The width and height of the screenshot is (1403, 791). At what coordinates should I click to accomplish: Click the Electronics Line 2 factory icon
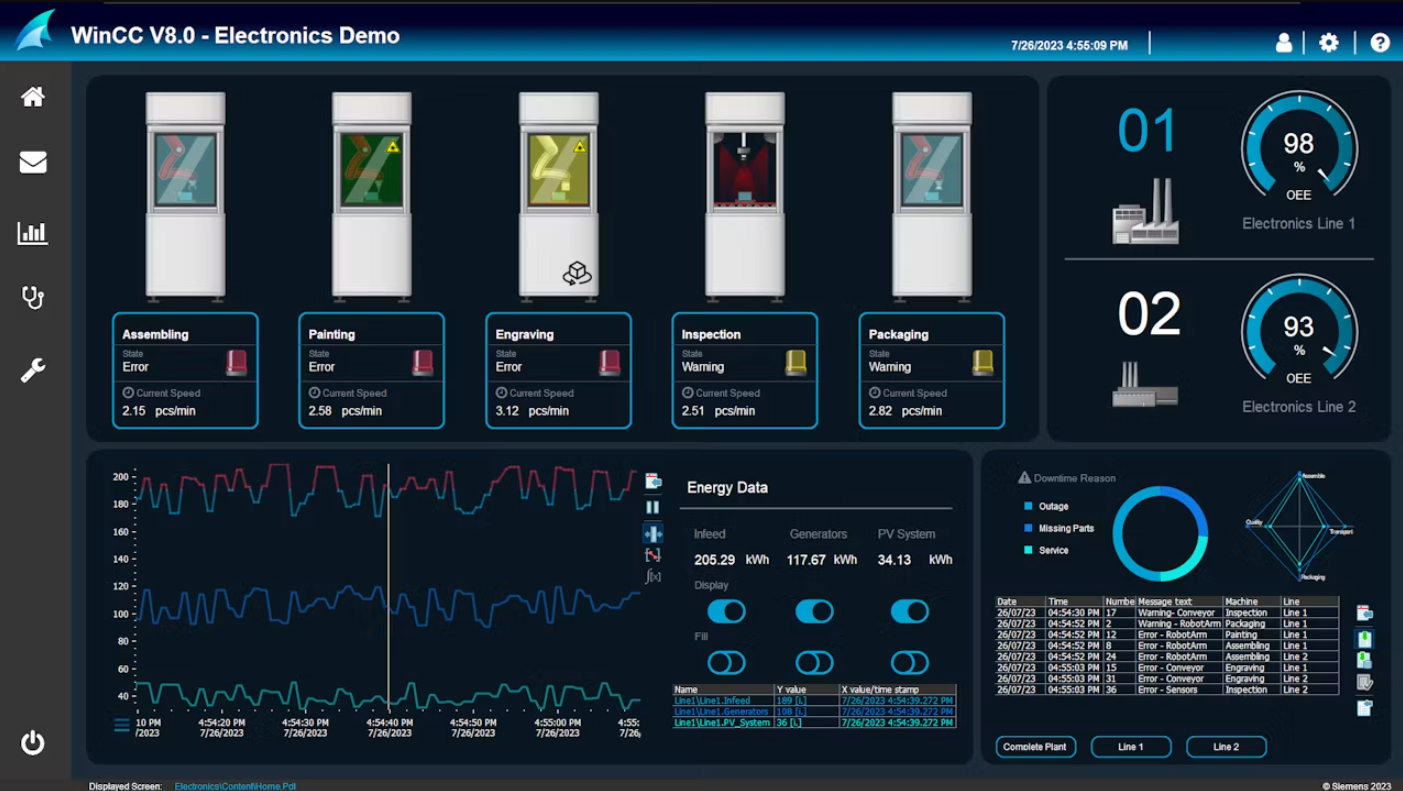pos(1145,386)
